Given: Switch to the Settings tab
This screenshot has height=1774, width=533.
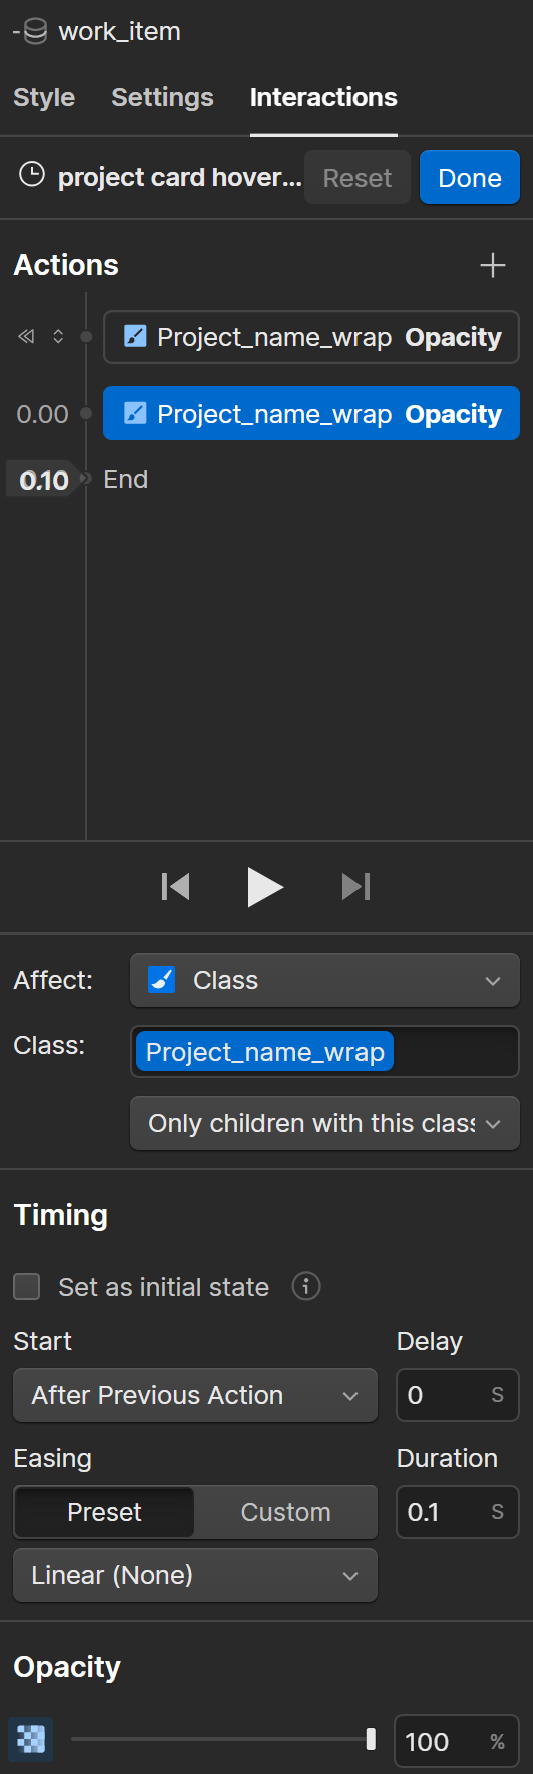Looking at the screenshot, I should click(162, 97).
